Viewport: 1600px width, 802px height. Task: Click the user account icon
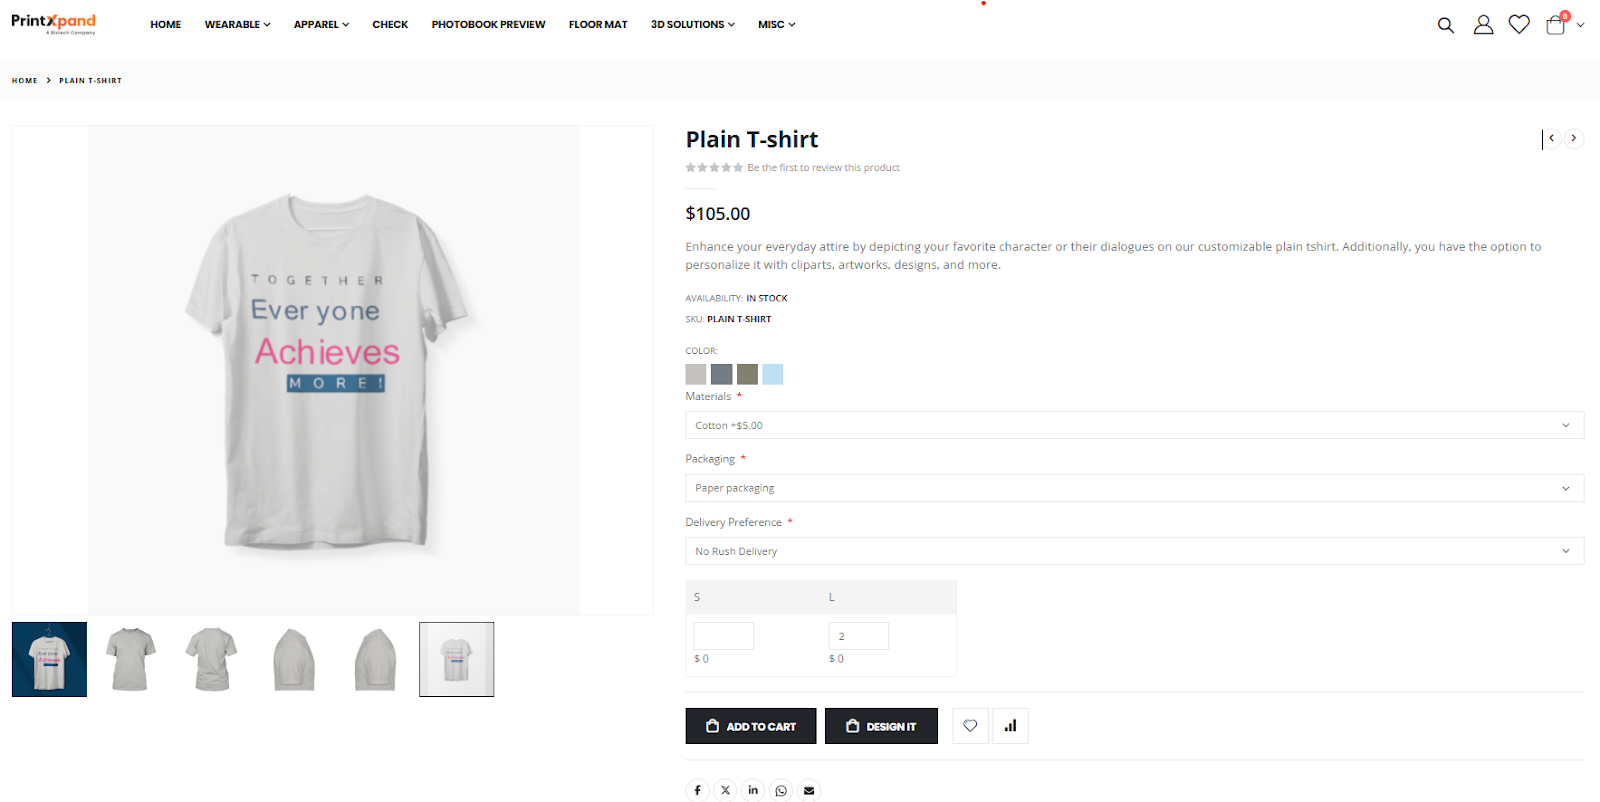pyautogui.click(x=1483, y=25)
